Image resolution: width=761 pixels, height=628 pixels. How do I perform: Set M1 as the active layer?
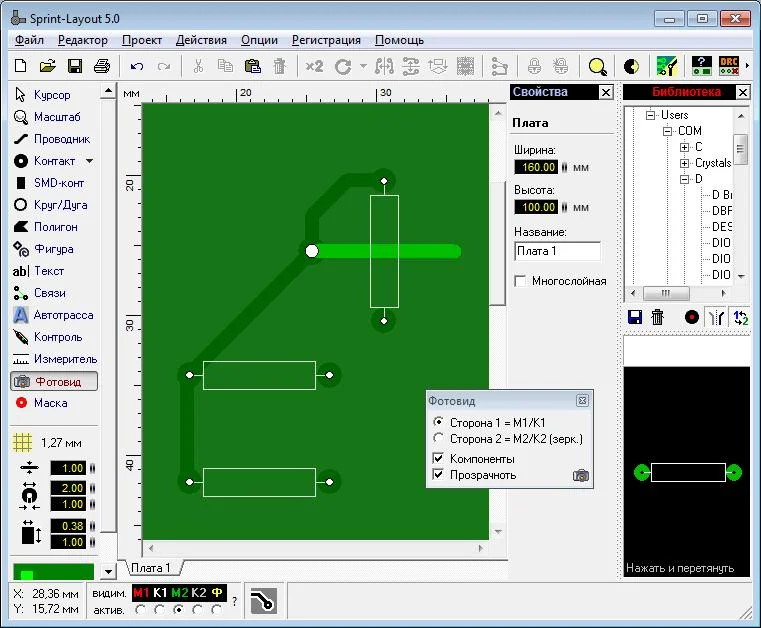(x=140, y=610)
